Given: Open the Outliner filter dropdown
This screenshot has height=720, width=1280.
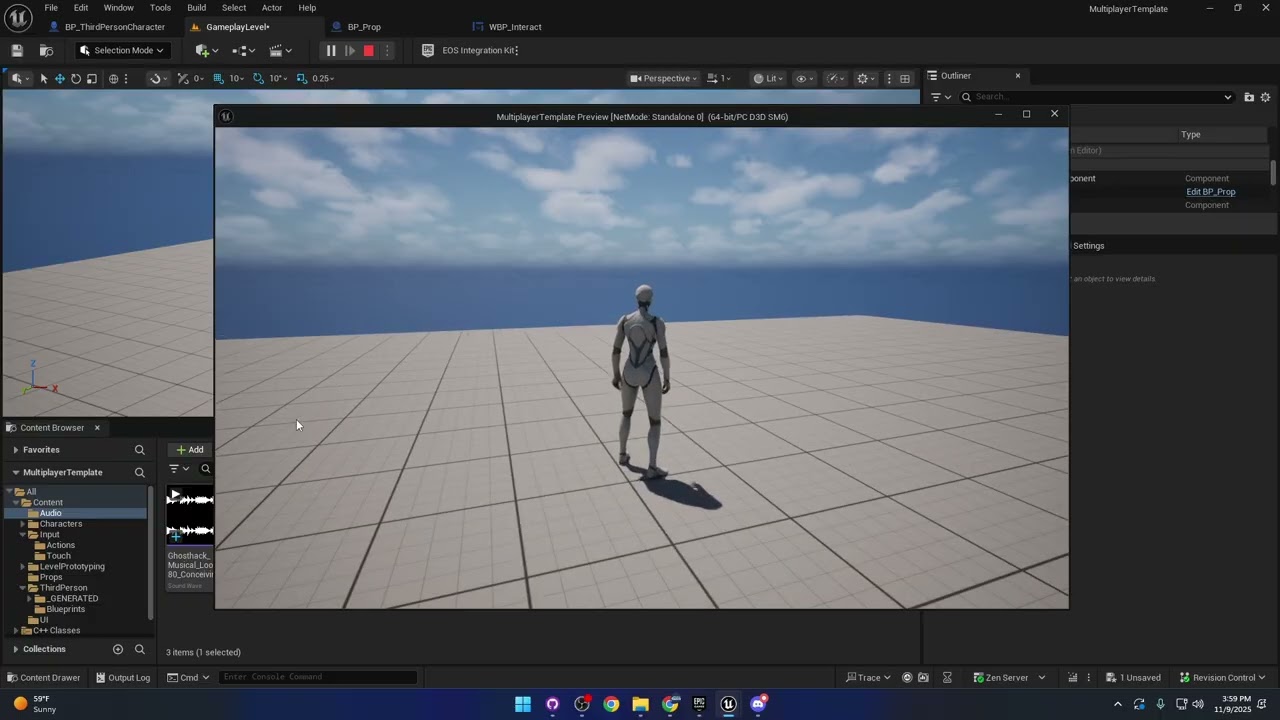Looking at the screenshot, I should tap(940, 97).
